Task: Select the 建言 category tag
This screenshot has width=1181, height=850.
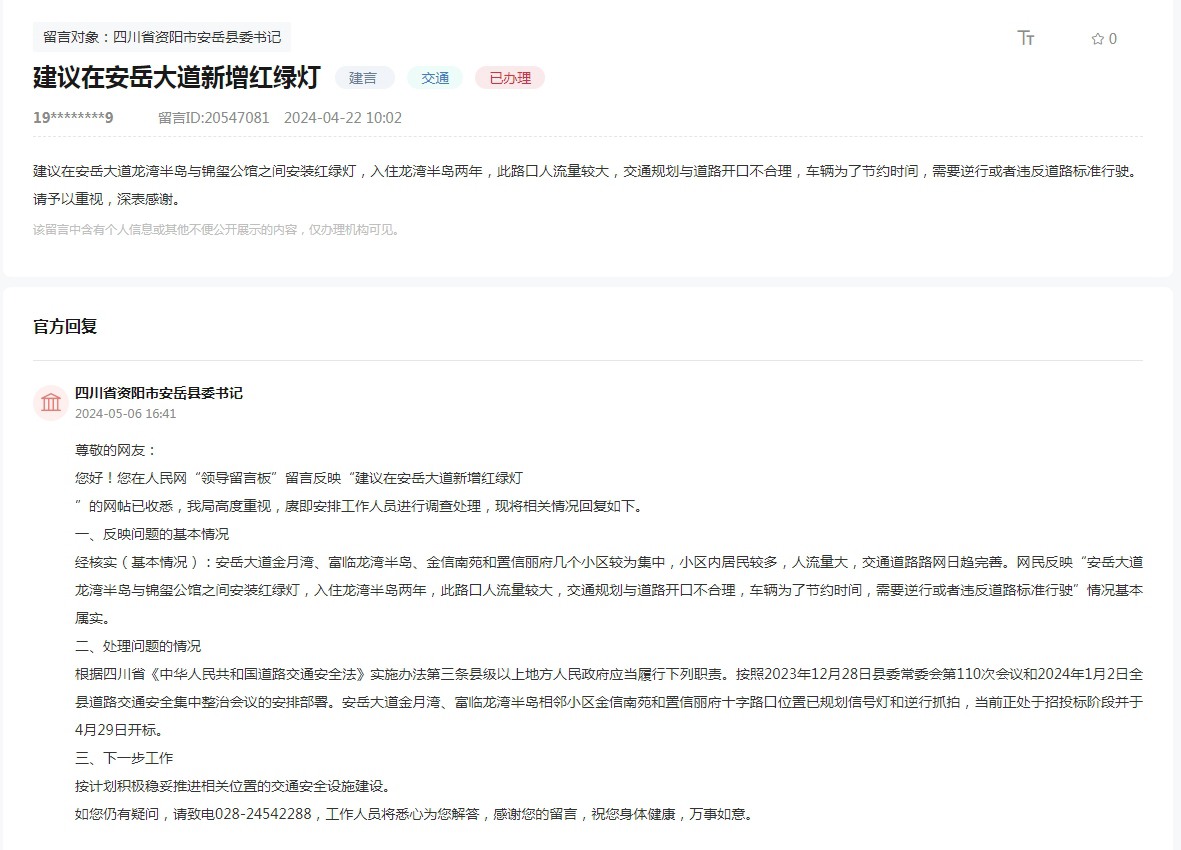Action: pyautogui.click(x=364, y=77)
